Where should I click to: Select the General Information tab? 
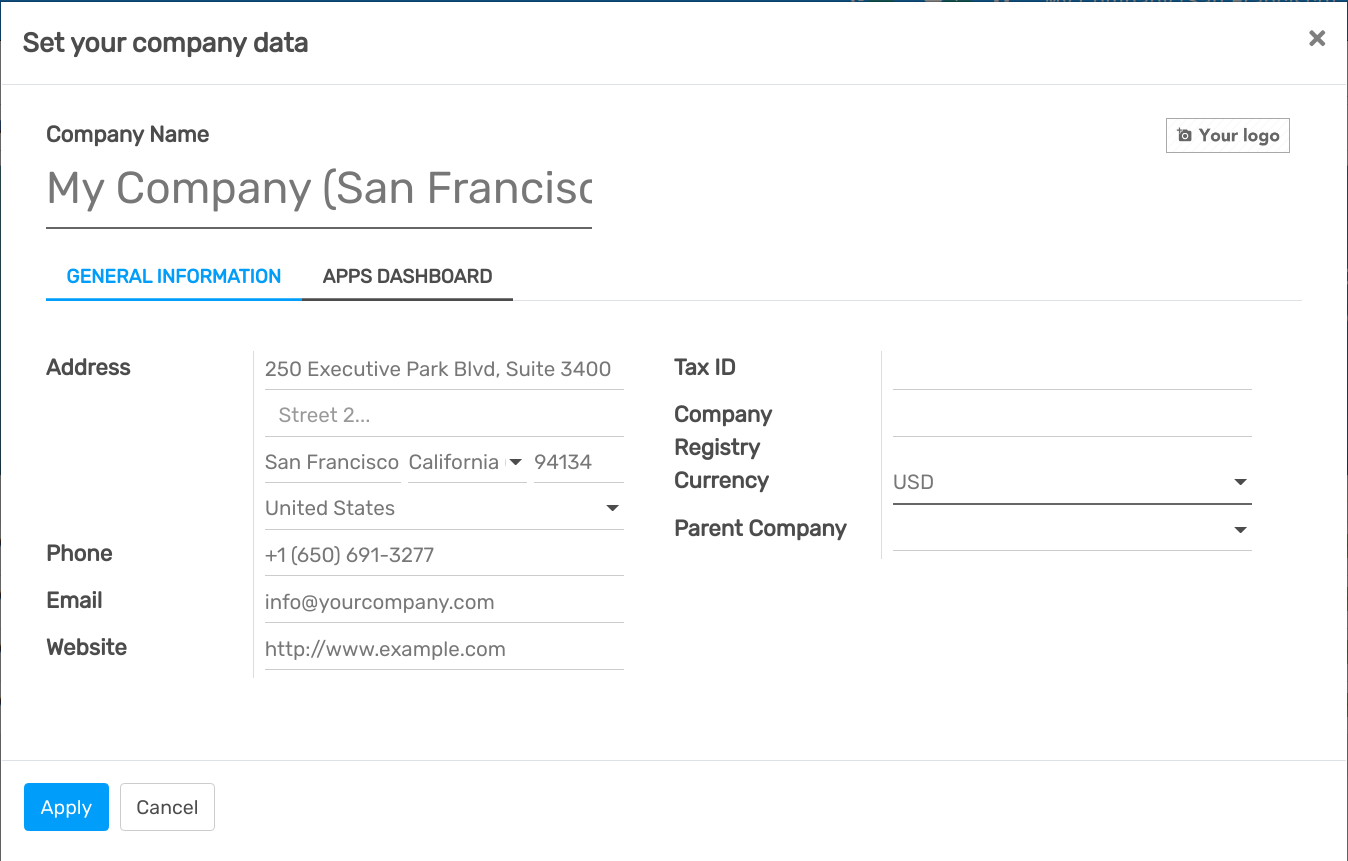pos(172,276)
